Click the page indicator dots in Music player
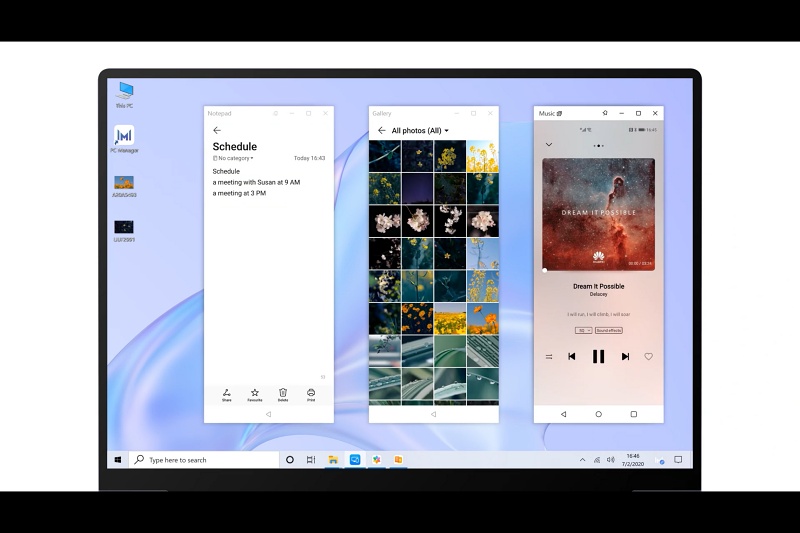The image size is (800, 533). [598, 146]
